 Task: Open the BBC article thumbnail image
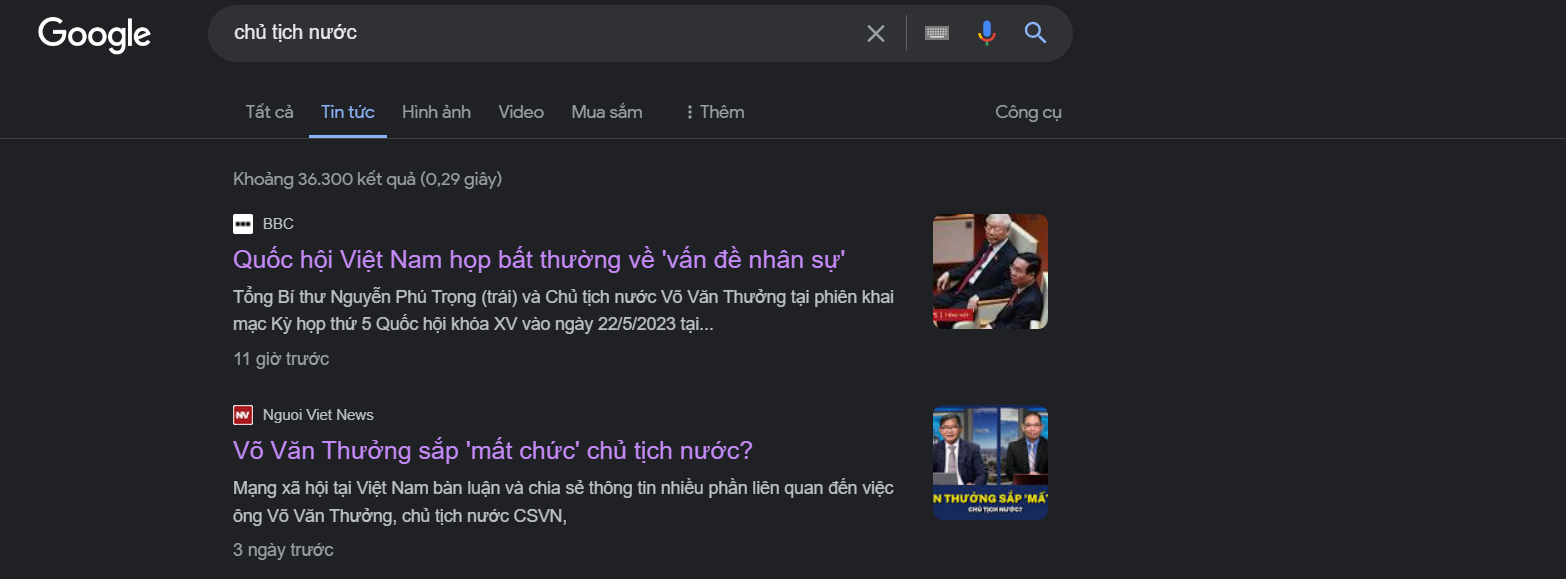pos(990,271)
